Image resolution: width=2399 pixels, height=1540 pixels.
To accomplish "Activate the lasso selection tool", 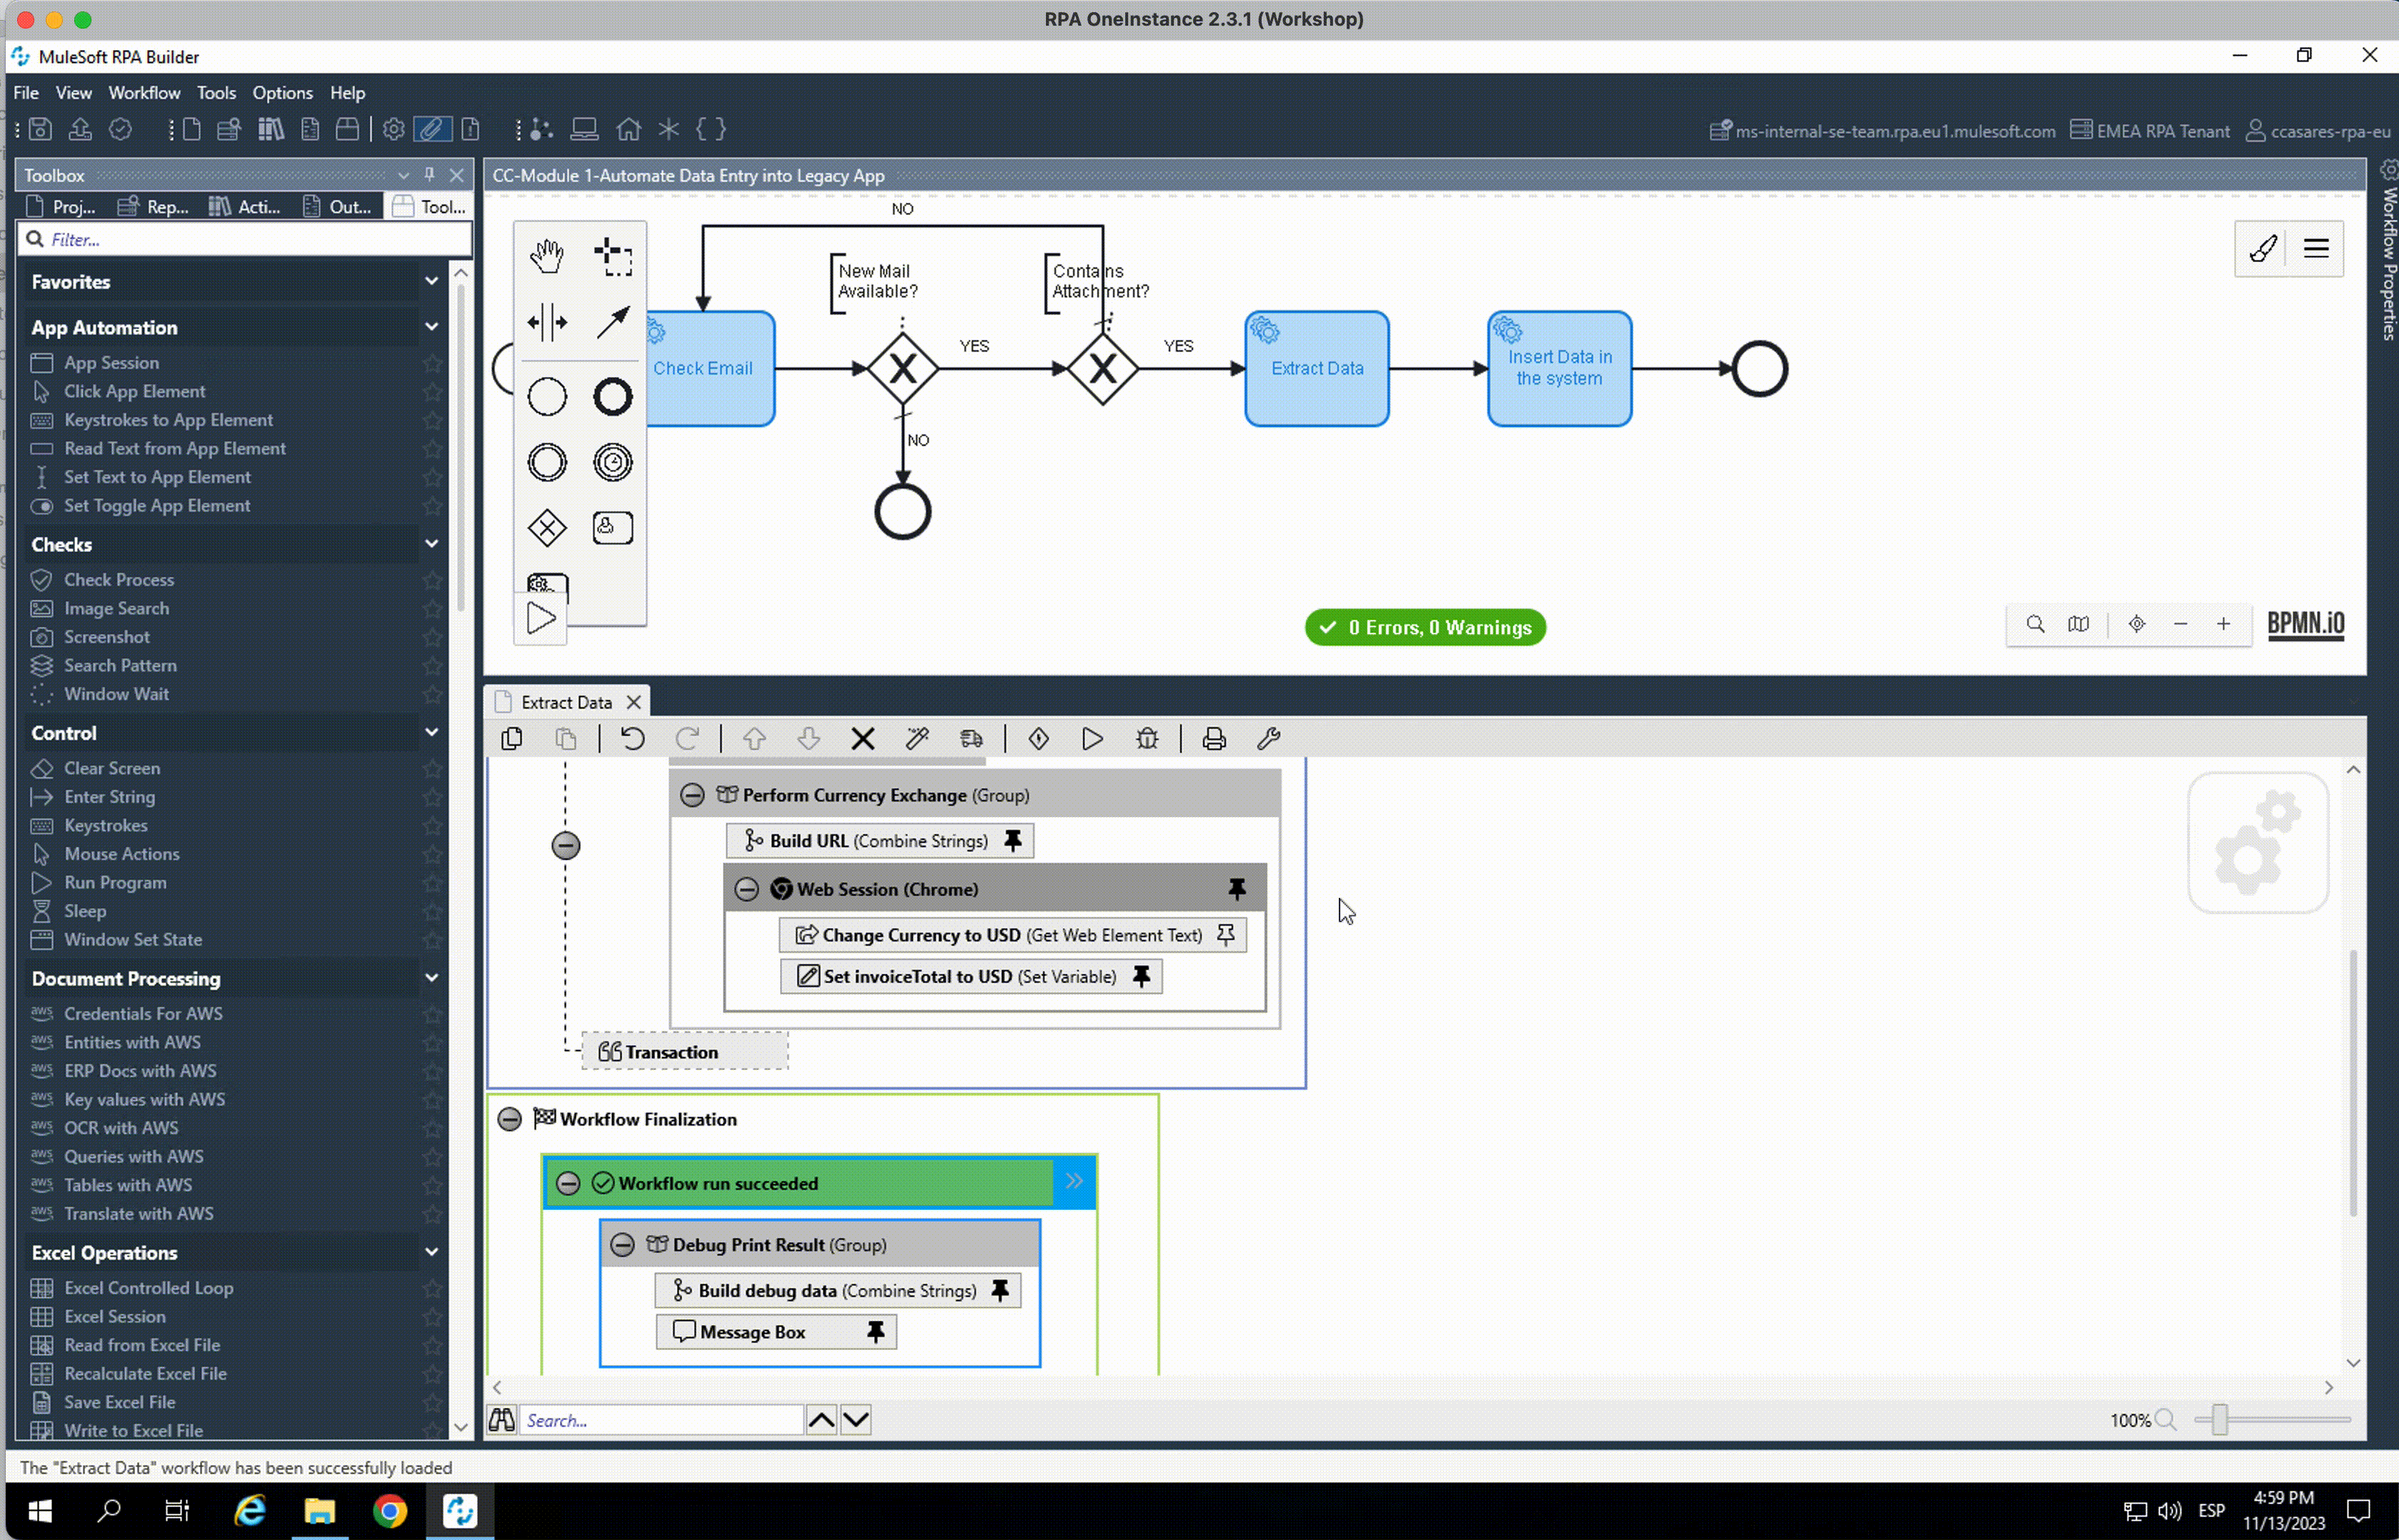I will pyautogui.click(x=612, y=256).
